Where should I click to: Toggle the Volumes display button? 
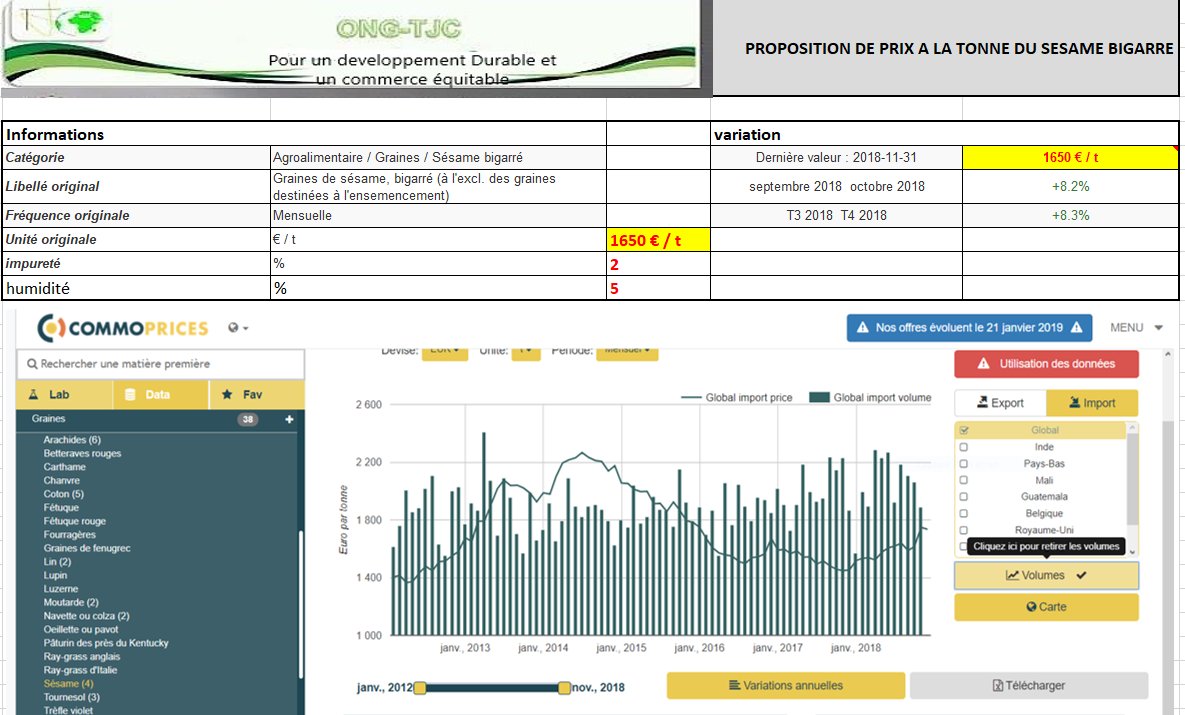pyautogui.click(x=1046, y=576)
